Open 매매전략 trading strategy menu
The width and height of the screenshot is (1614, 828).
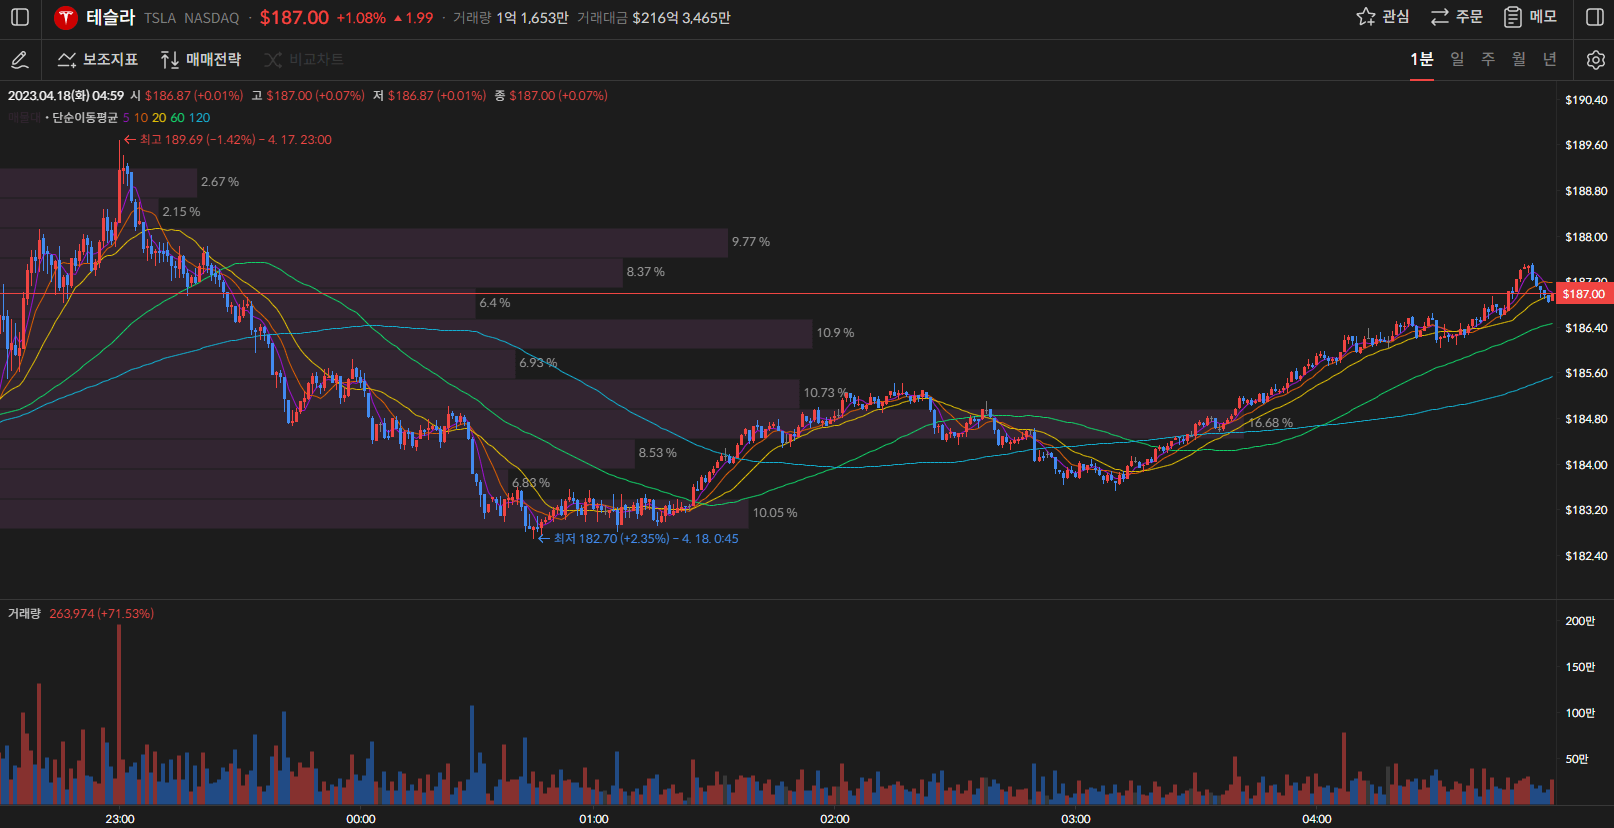click(201, 60)
